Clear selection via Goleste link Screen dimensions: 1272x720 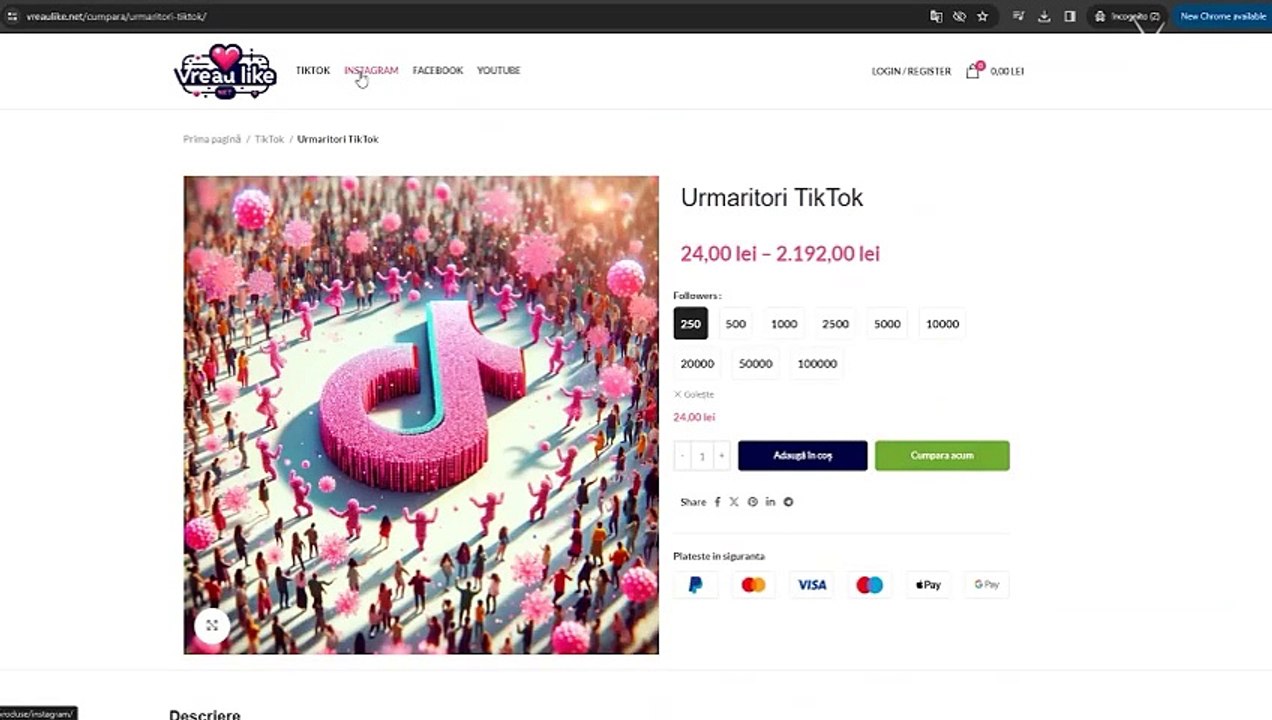tap(694, 394)
